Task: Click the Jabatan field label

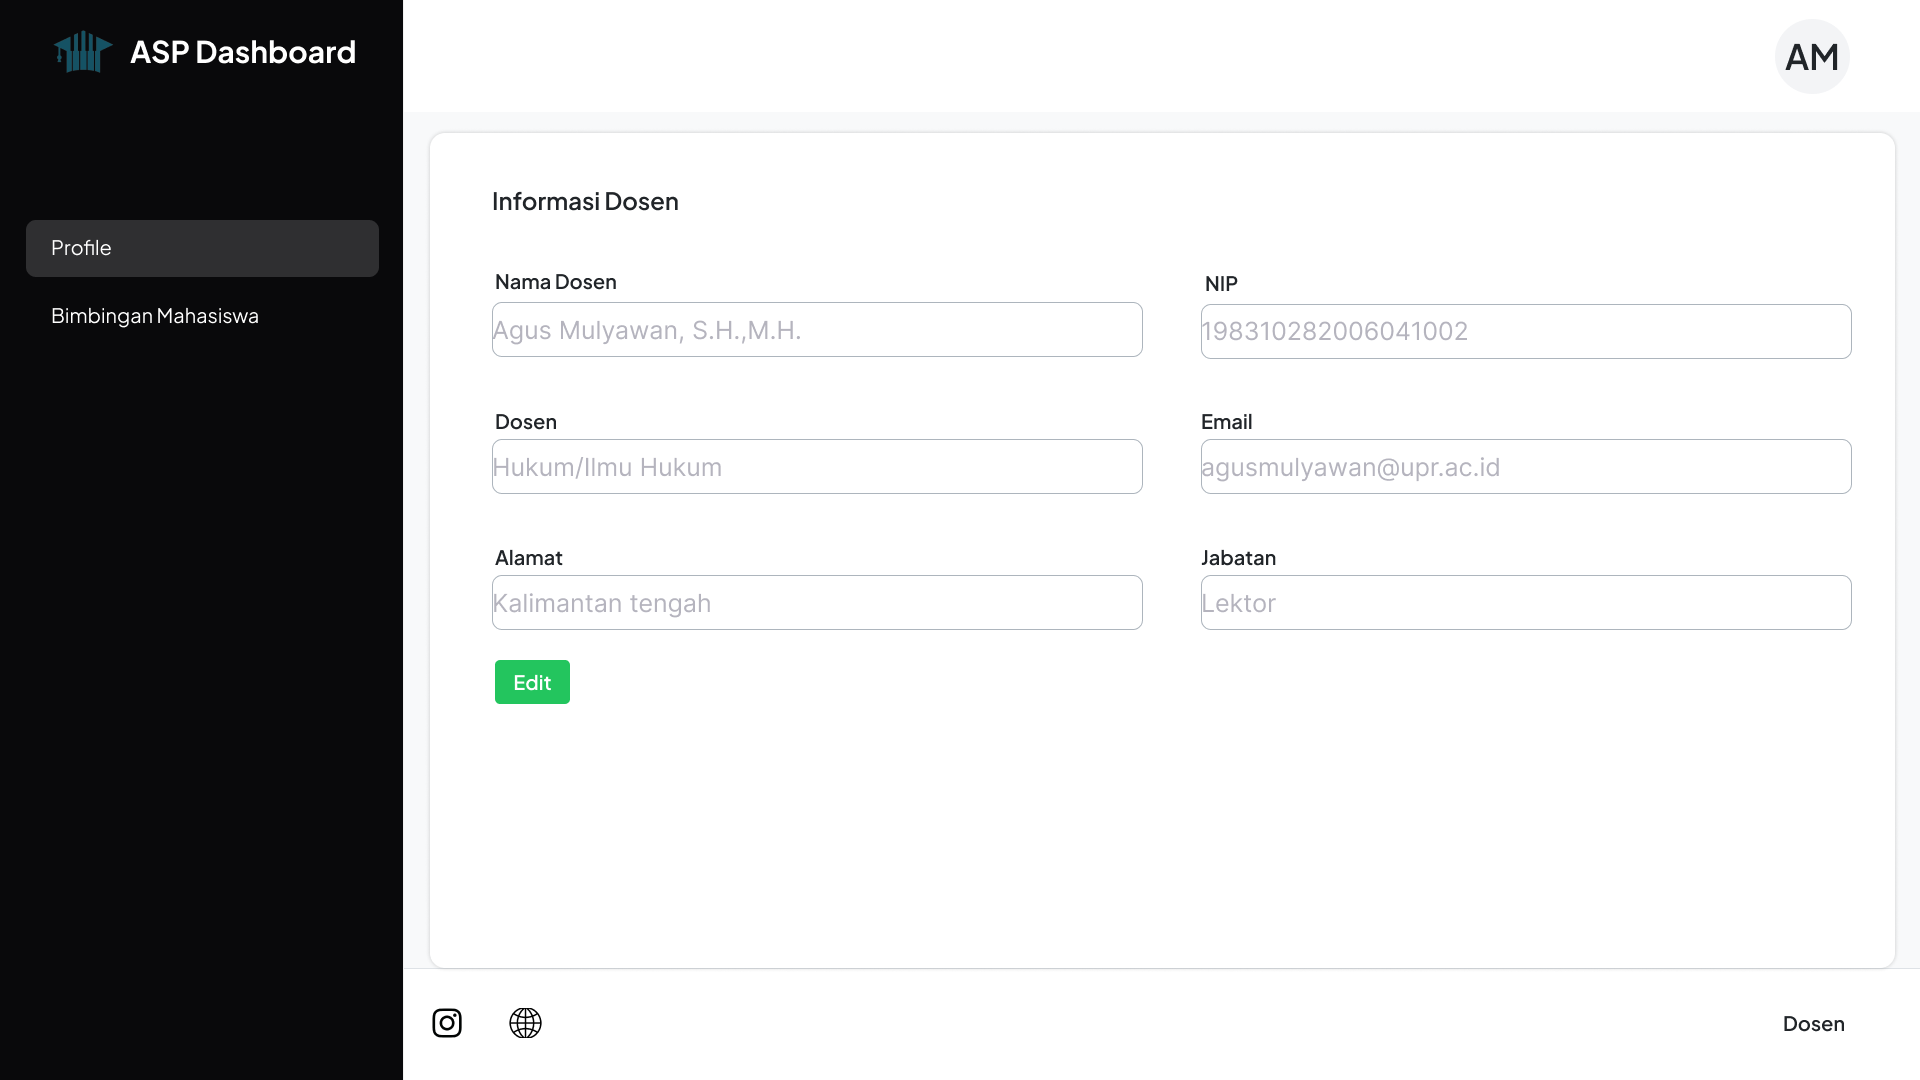Action: [x=1238, y=558]
